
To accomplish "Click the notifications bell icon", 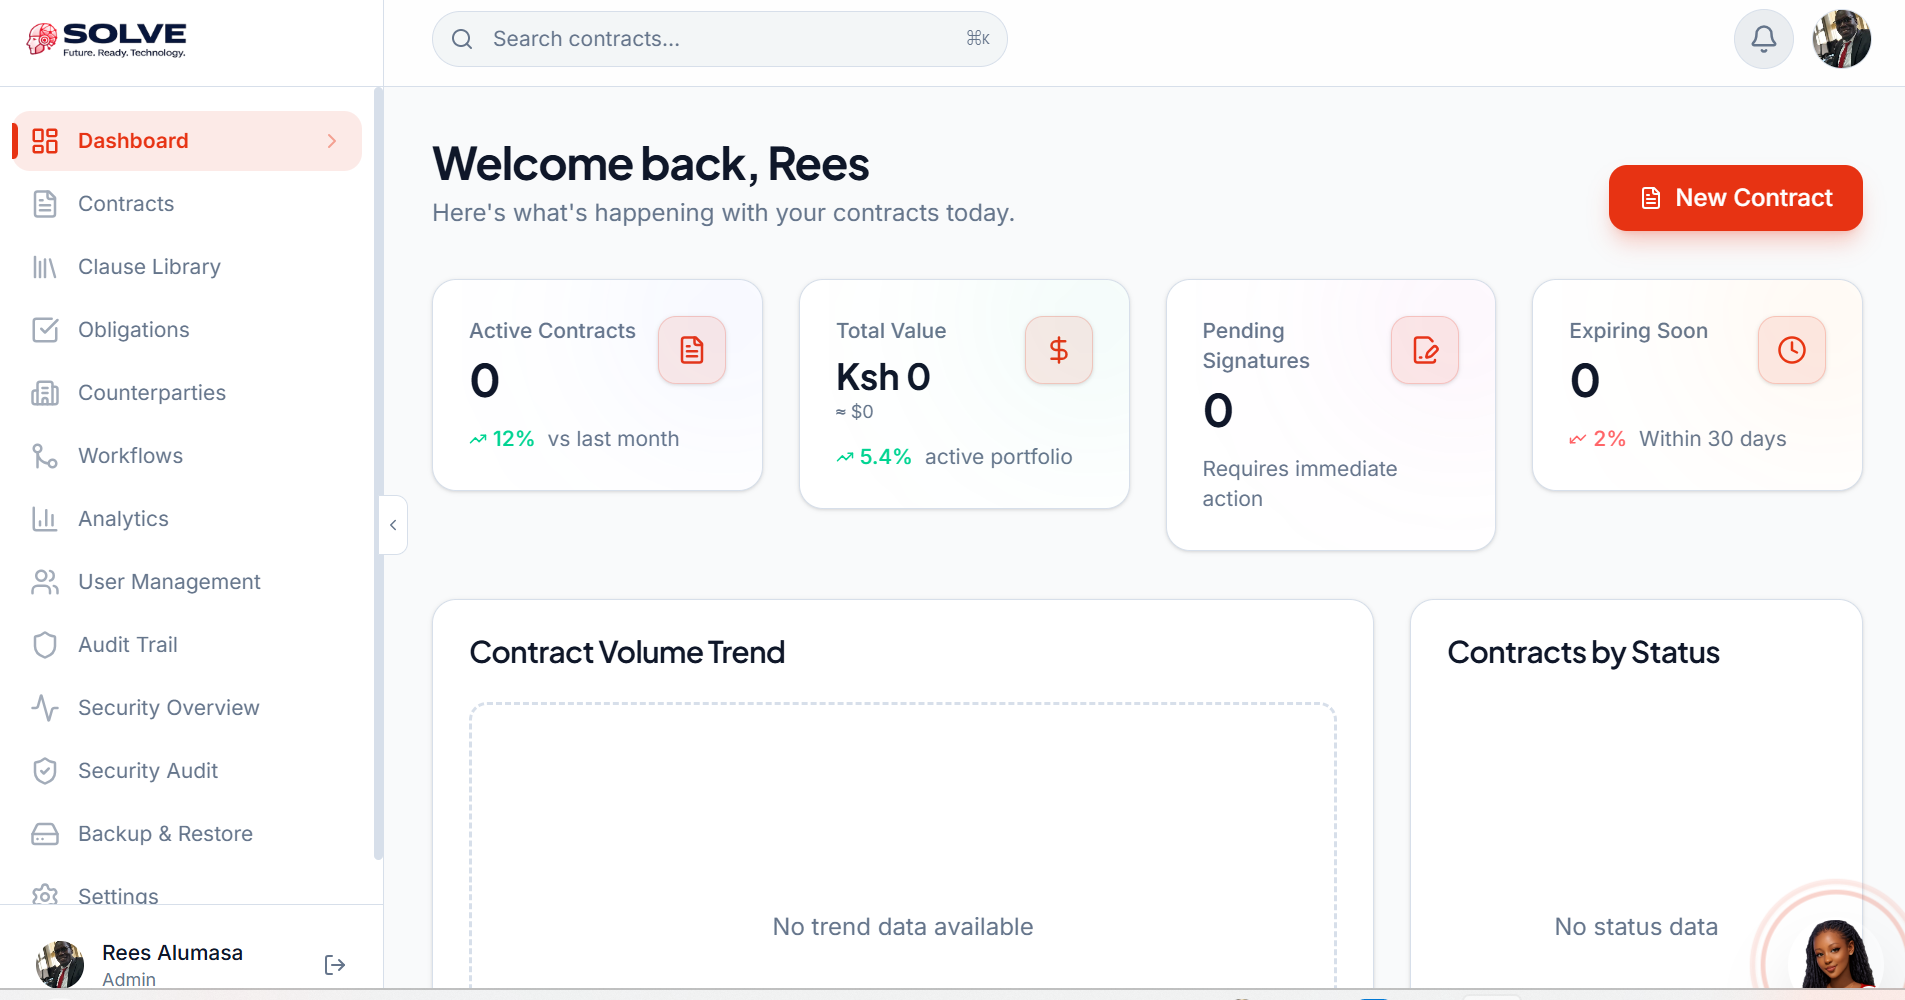I will click(1763, 39).
